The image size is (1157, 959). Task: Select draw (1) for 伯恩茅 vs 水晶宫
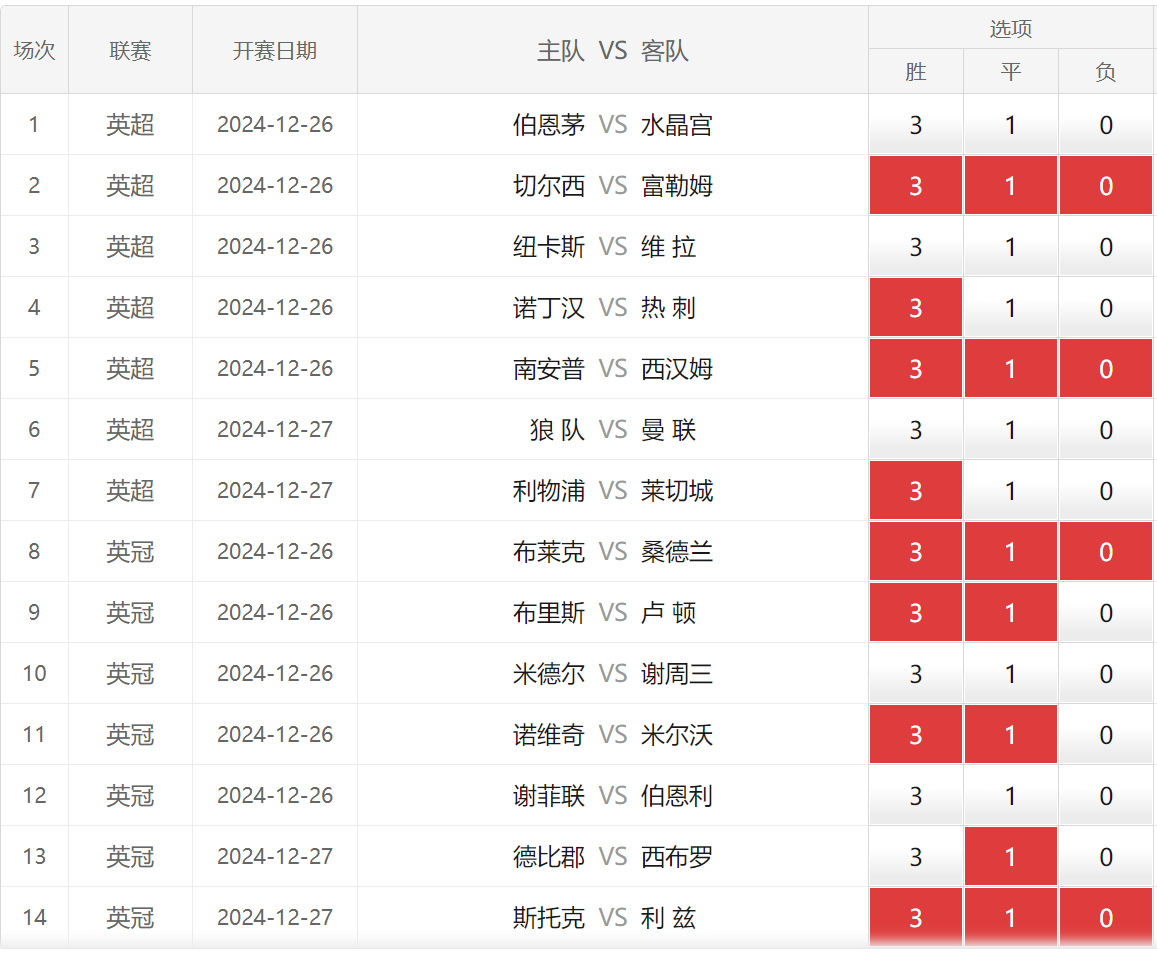1011,125
